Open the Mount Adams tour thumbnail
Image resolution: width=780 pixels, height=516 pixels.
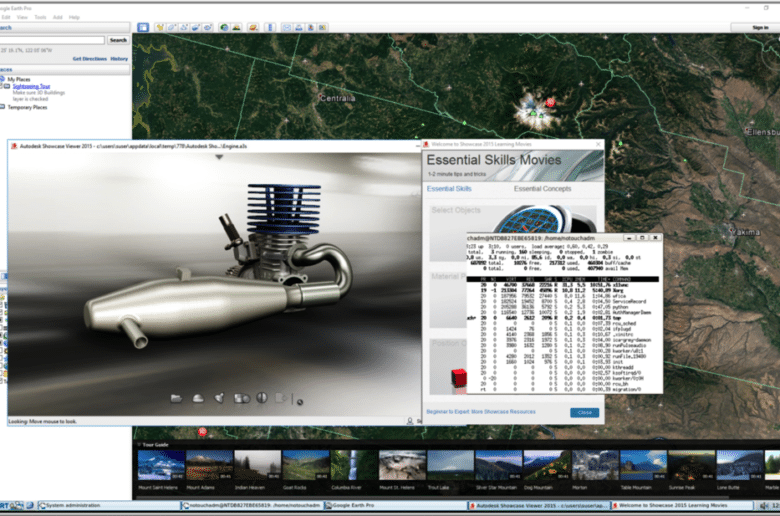point(209,465)
